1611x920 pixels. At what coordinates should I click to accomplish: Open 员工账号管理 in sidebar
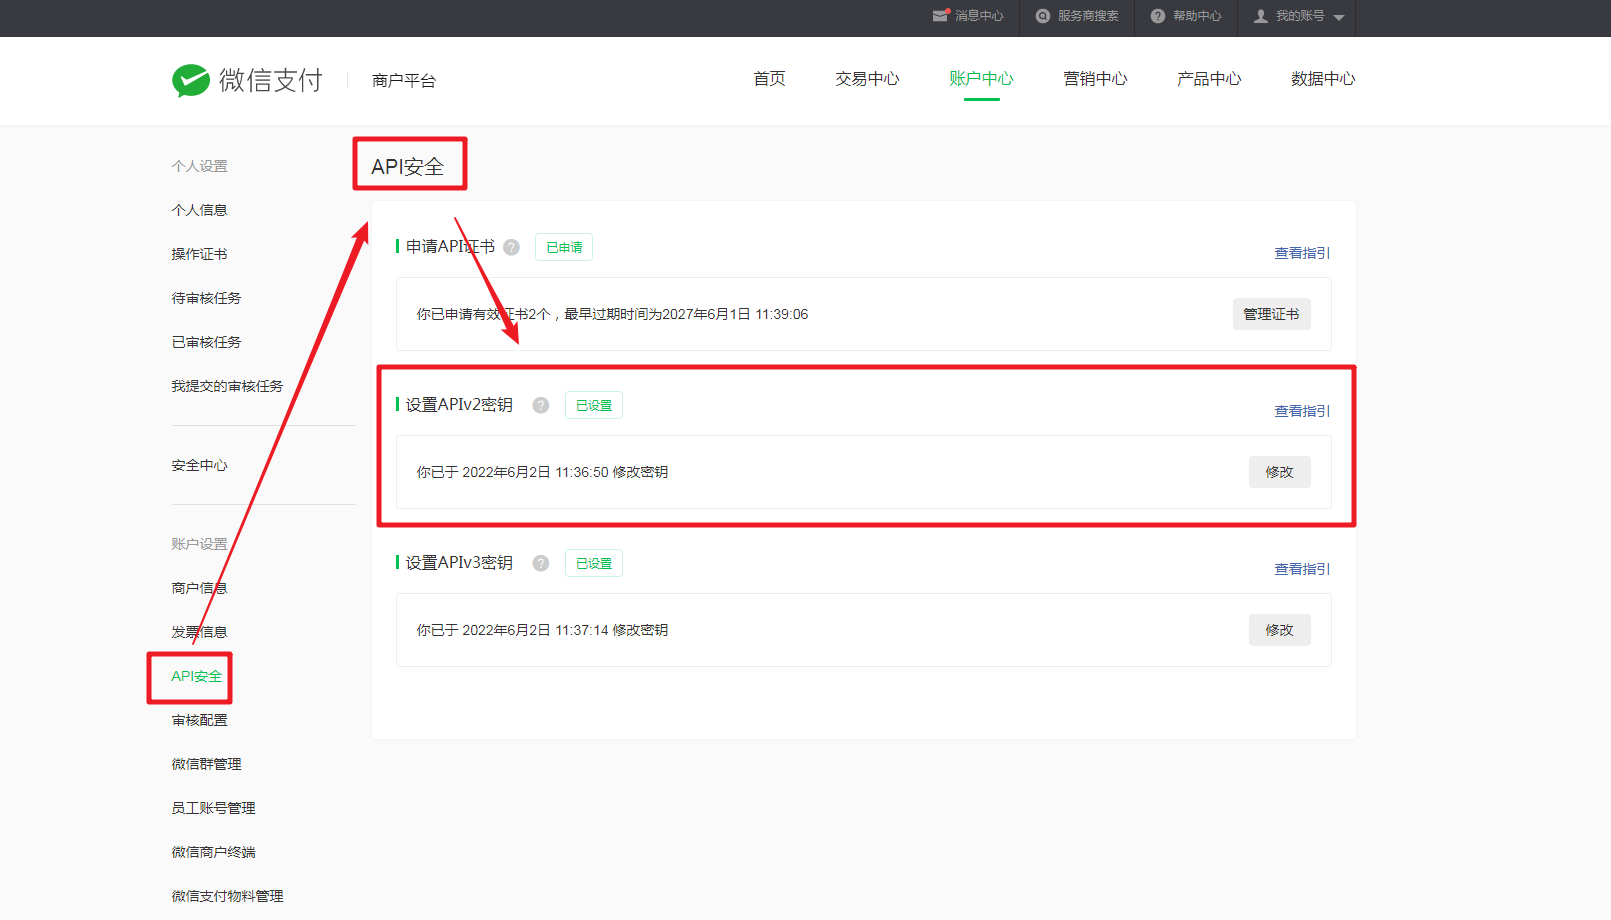213,808
